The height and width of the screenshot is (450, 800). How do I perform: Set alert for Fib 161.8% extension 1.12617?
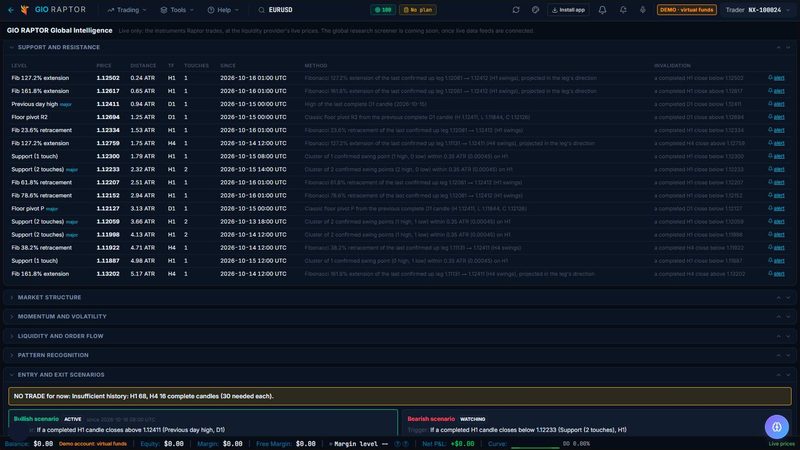[776, 91]
